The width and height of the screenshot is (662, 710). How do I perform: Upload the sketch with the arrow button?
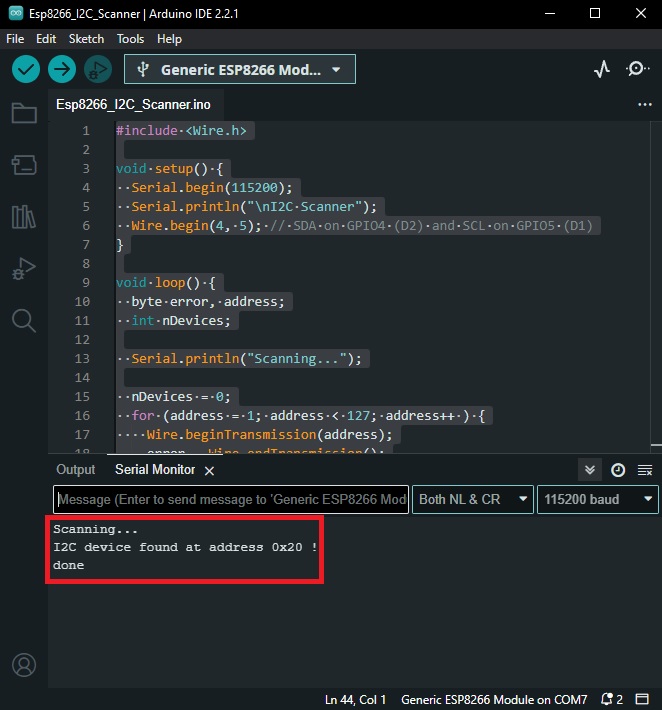(x=62, y=69)
